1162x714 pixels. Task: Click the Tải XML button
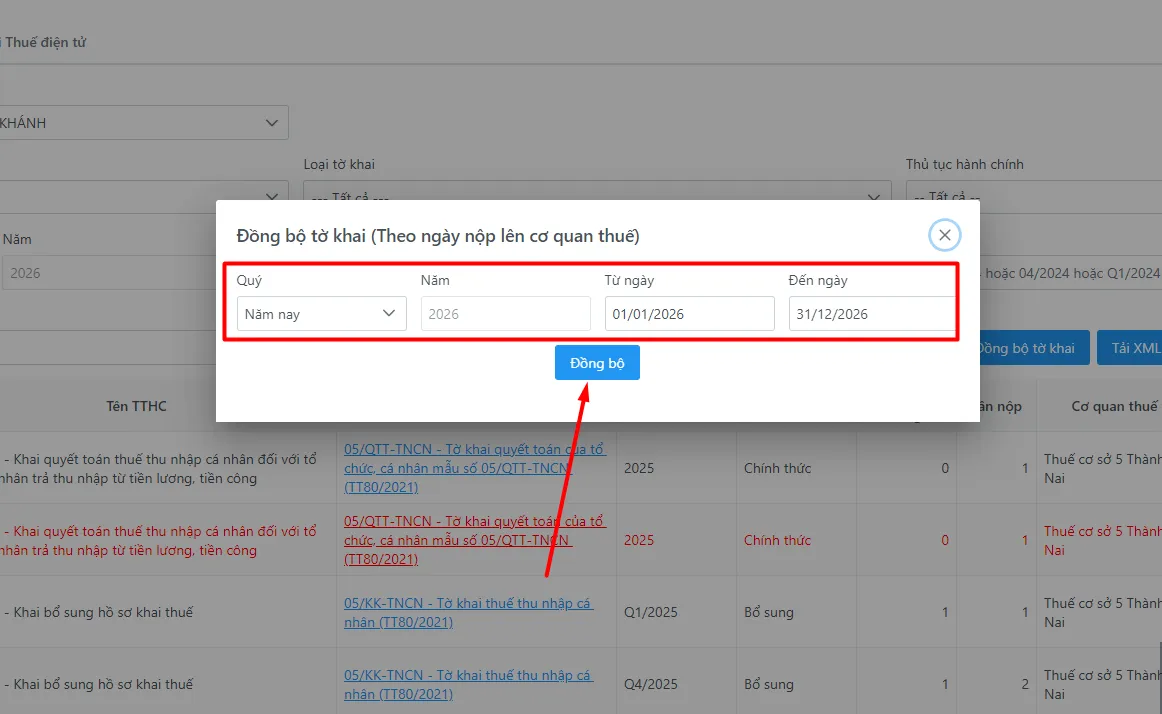[1131, 348]
